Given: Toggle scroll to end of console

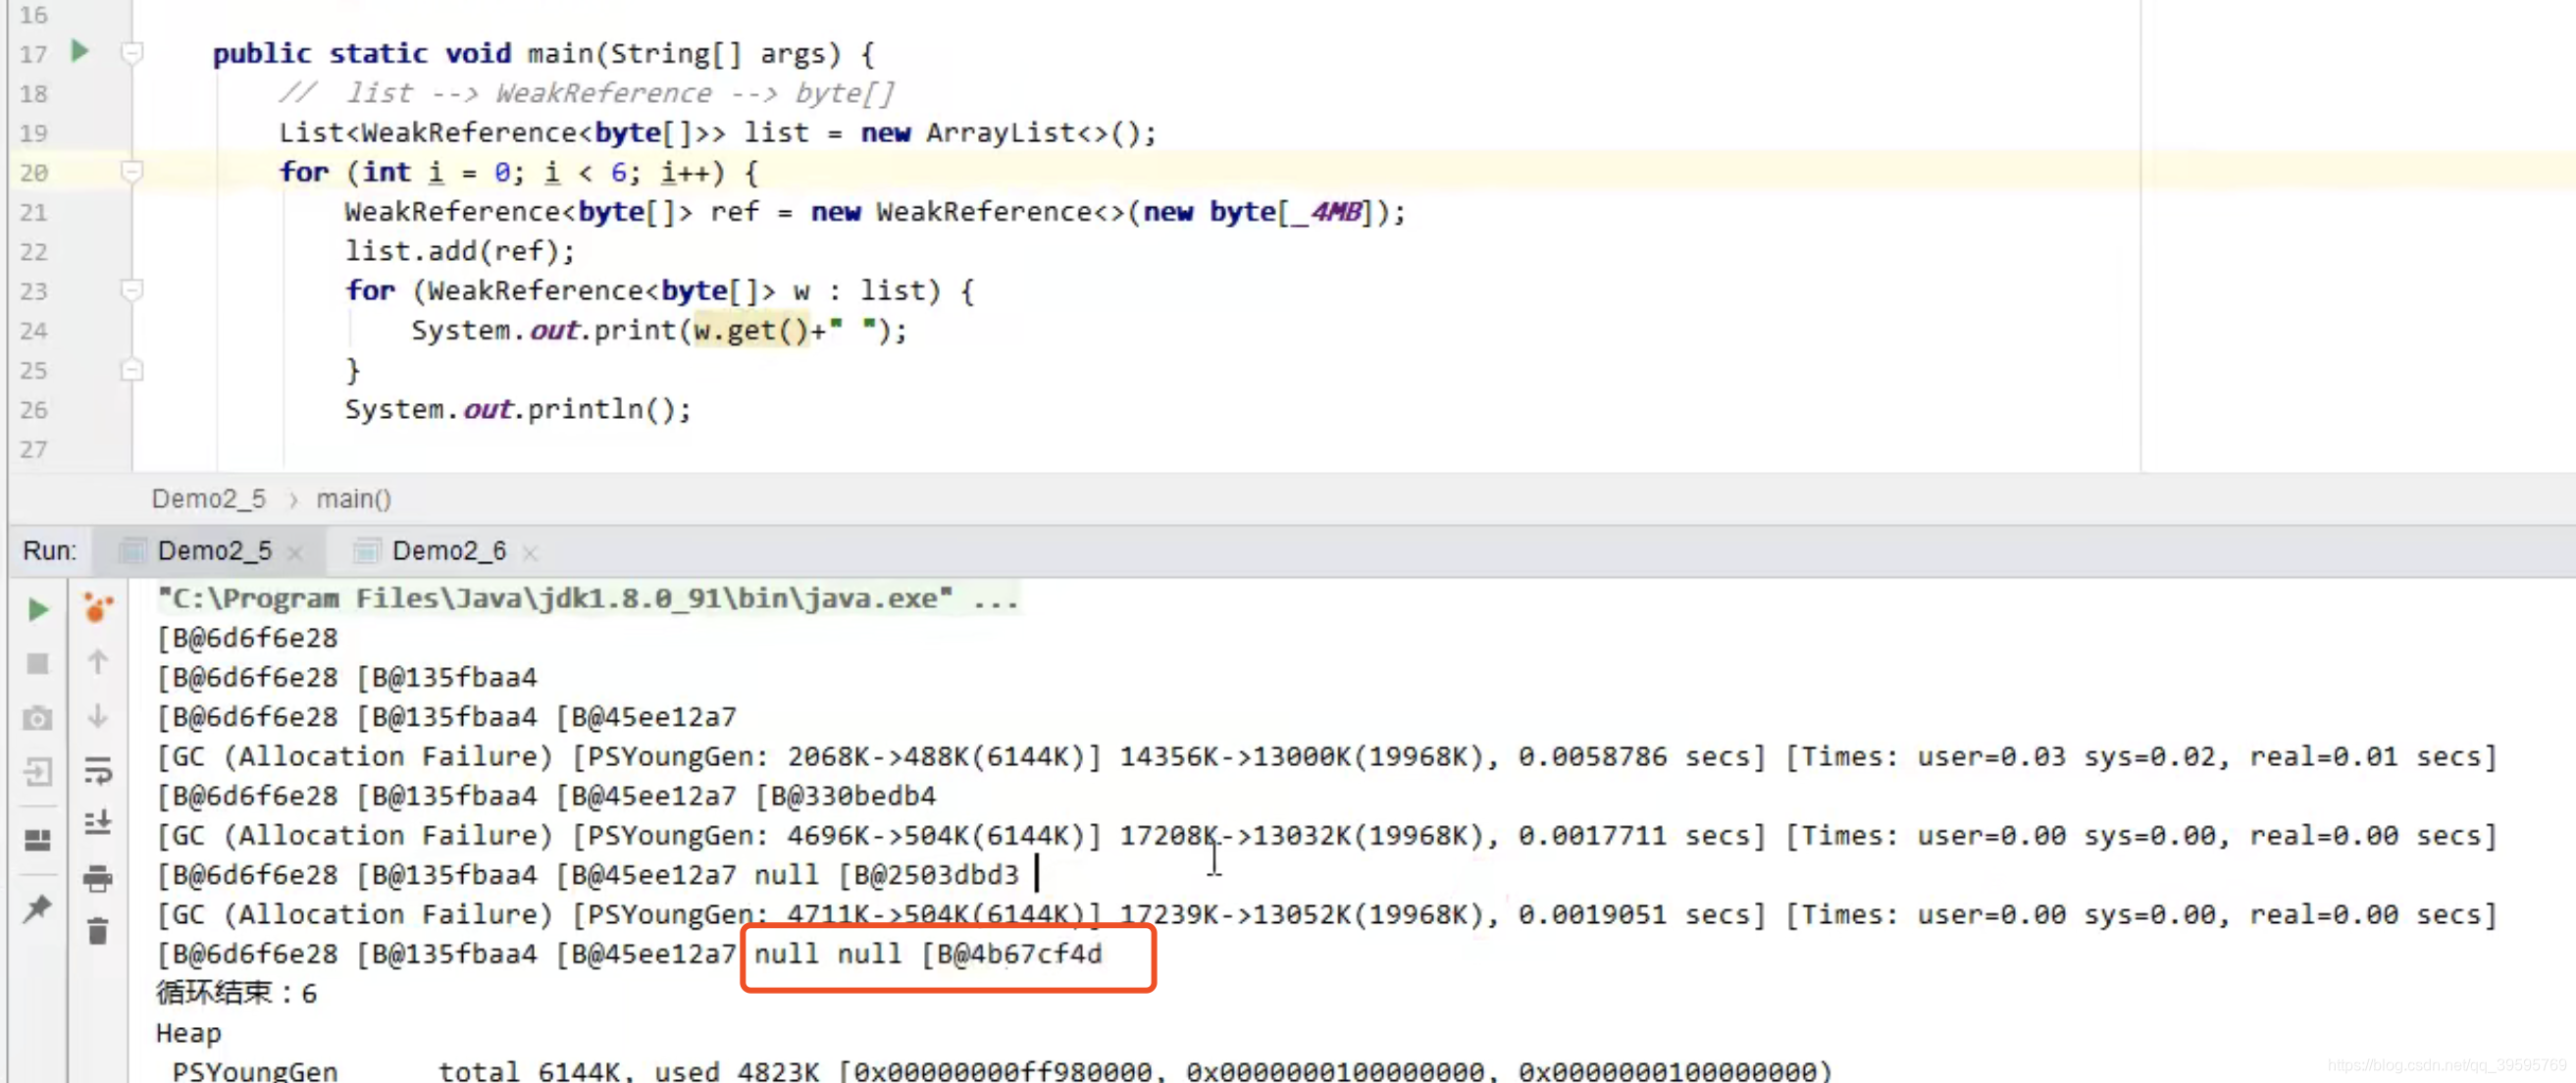Looking at the screenshot, I should coord(98,823).
